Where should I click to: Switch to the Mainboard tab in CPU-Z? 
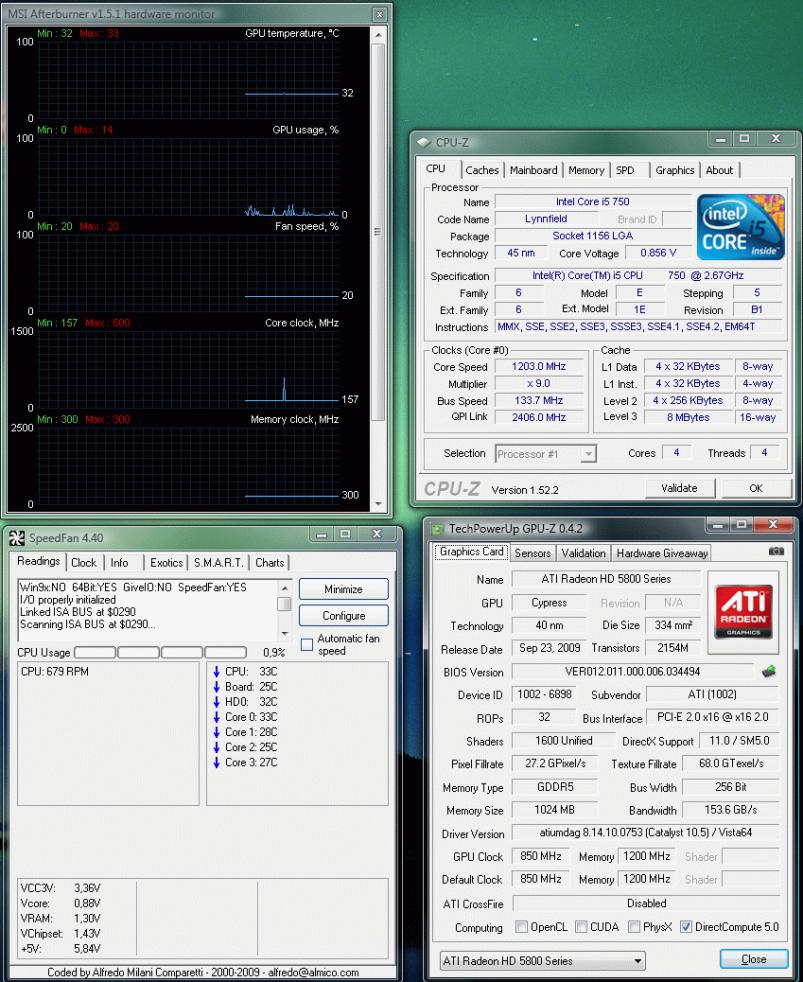(533, 170)
